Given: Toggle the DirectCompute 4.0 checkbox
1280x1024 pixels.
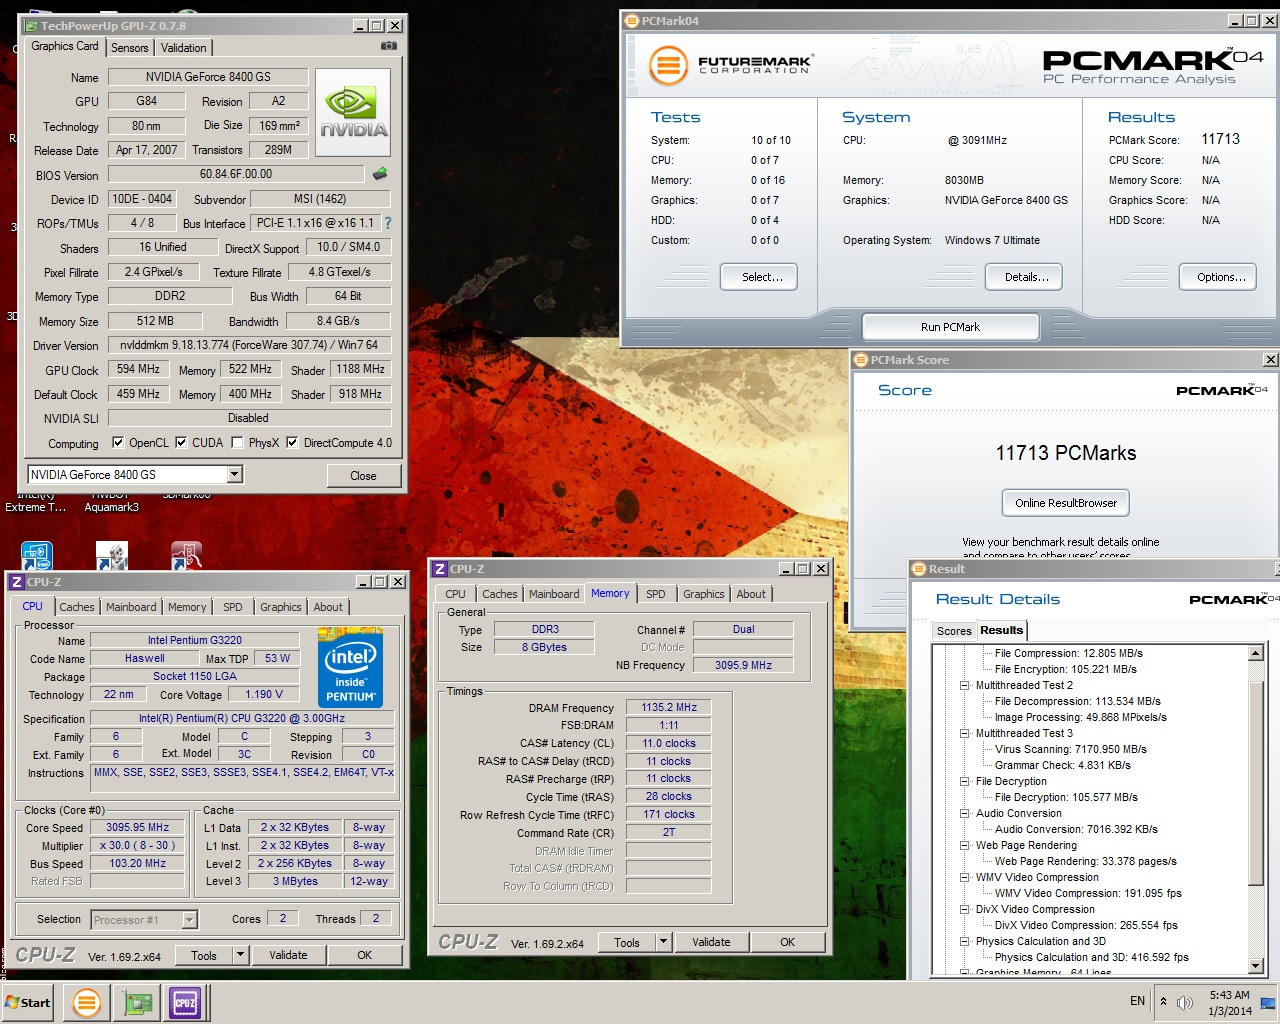Looking at the screenshot, I should point(292,442).
